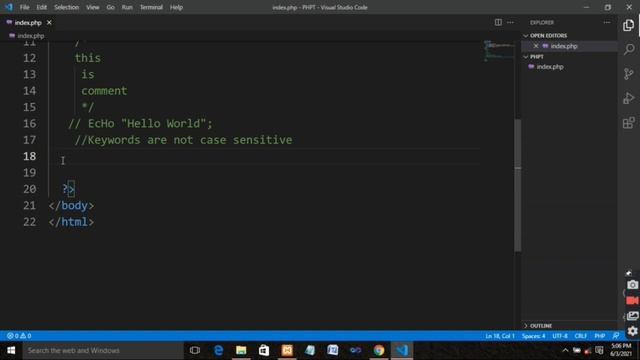Image resolution: width=640 pixels, height=360 pixels.
Task: Open the Help menu
Action: pyautogui.click(x=176, y=7)
